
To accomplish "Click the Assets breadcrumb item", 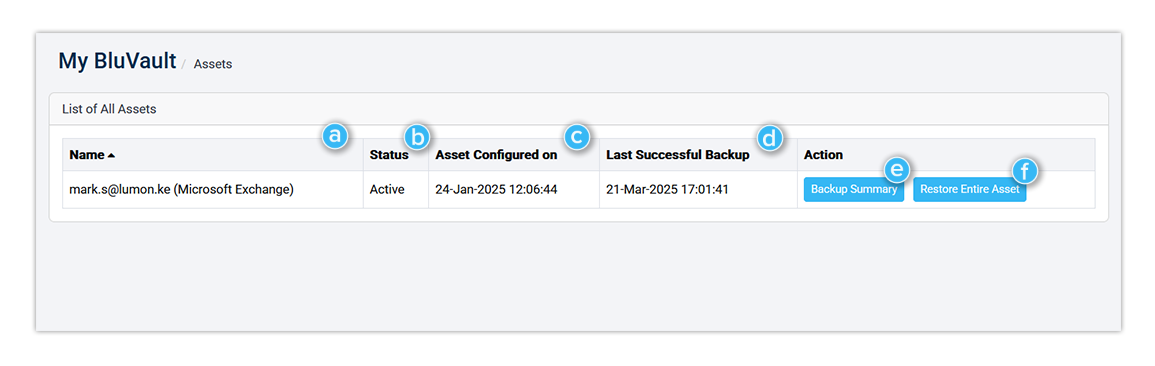I will tap(213, 64).
